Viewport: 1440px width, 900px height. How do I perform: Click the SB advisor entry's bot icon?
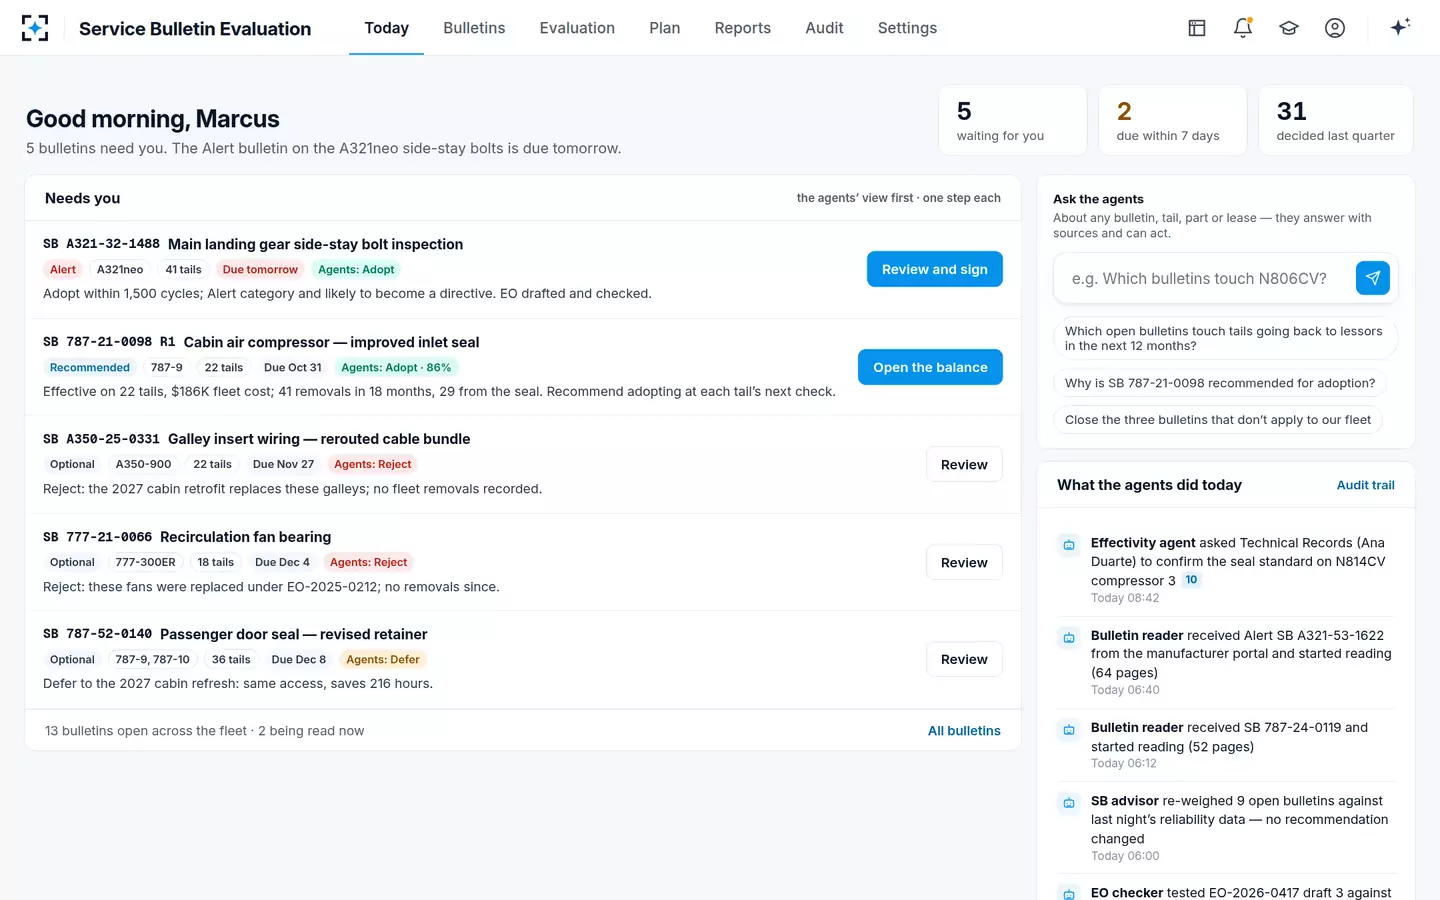pos(1069,803)
